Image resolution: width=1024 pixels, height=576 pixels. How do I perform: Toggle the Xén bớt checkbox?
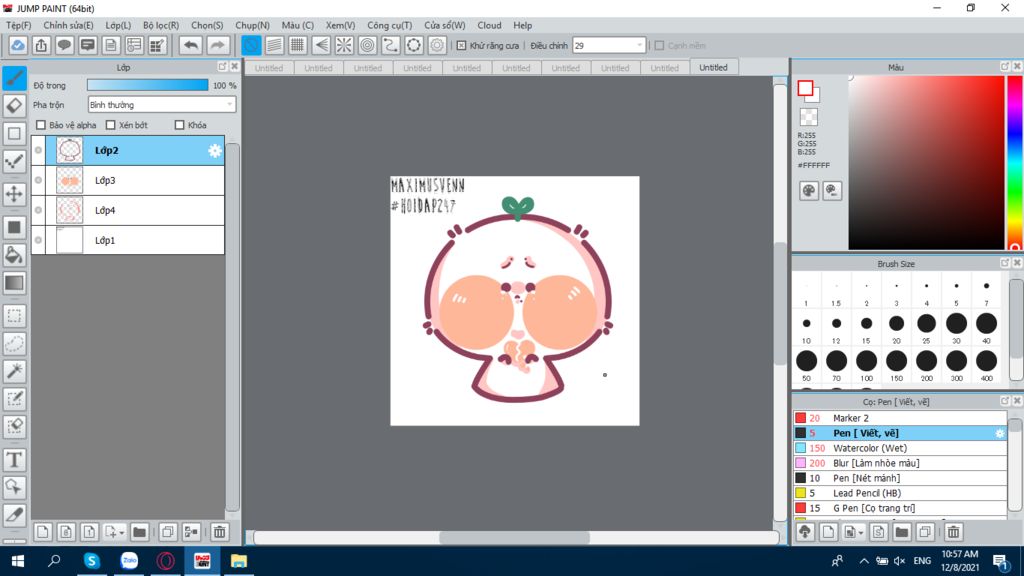pos(110,125)
